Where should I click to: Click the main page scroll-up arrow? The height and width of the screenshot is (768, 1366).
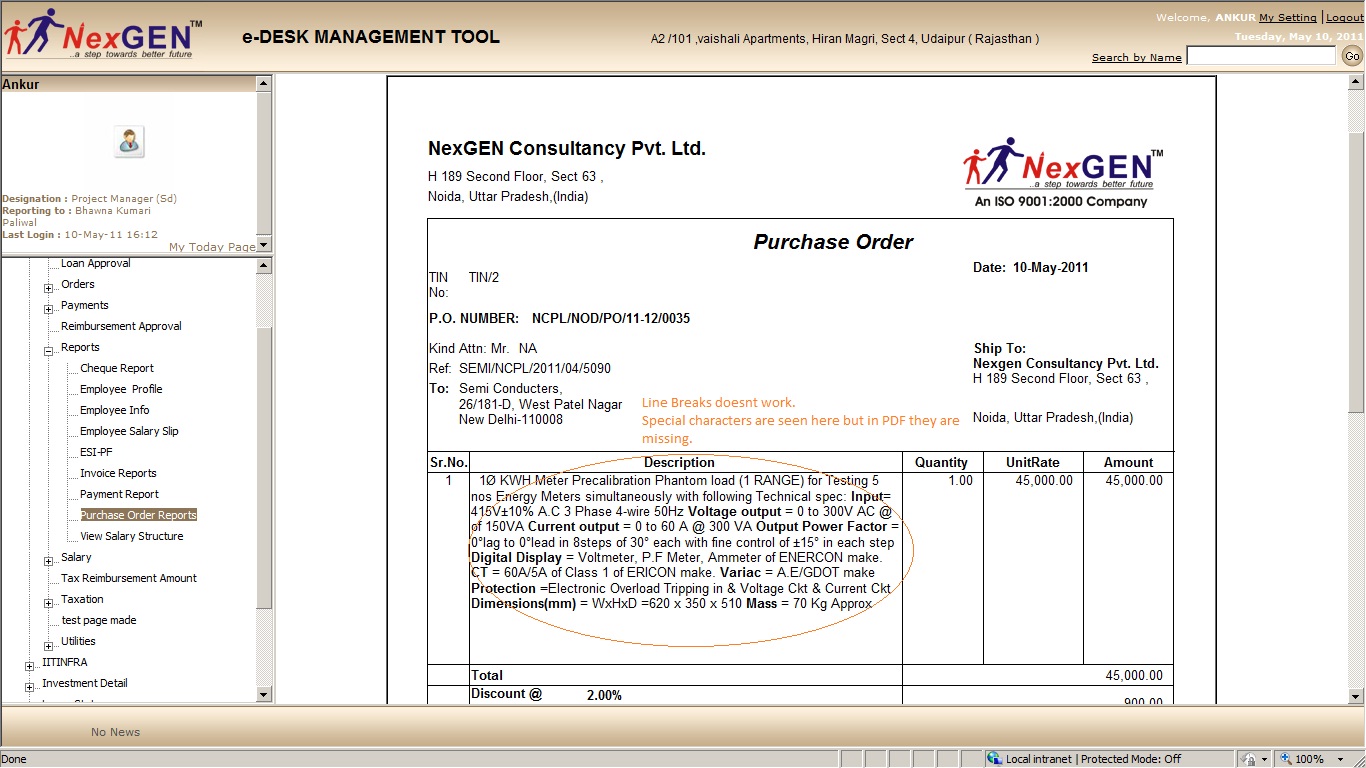(1357, 84)
